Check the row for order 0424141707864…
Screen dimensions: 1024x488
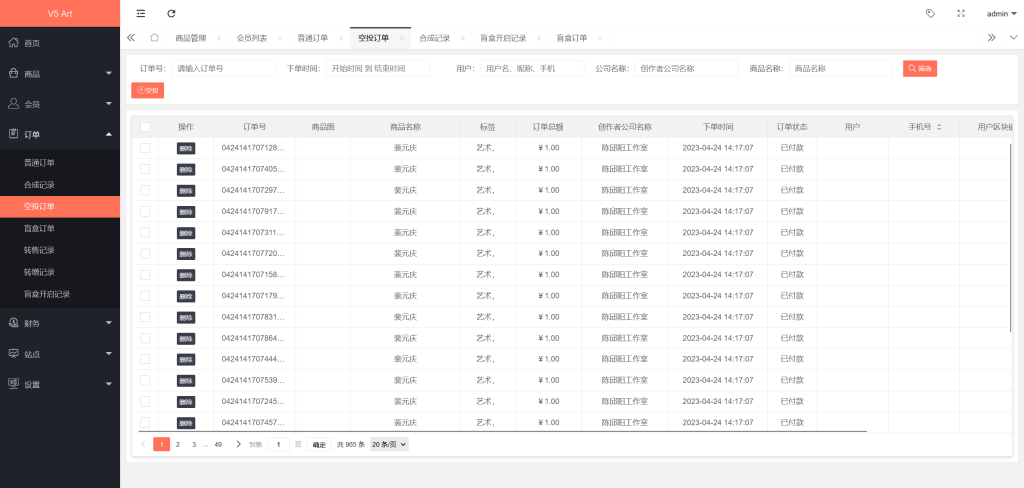(145, 338)
